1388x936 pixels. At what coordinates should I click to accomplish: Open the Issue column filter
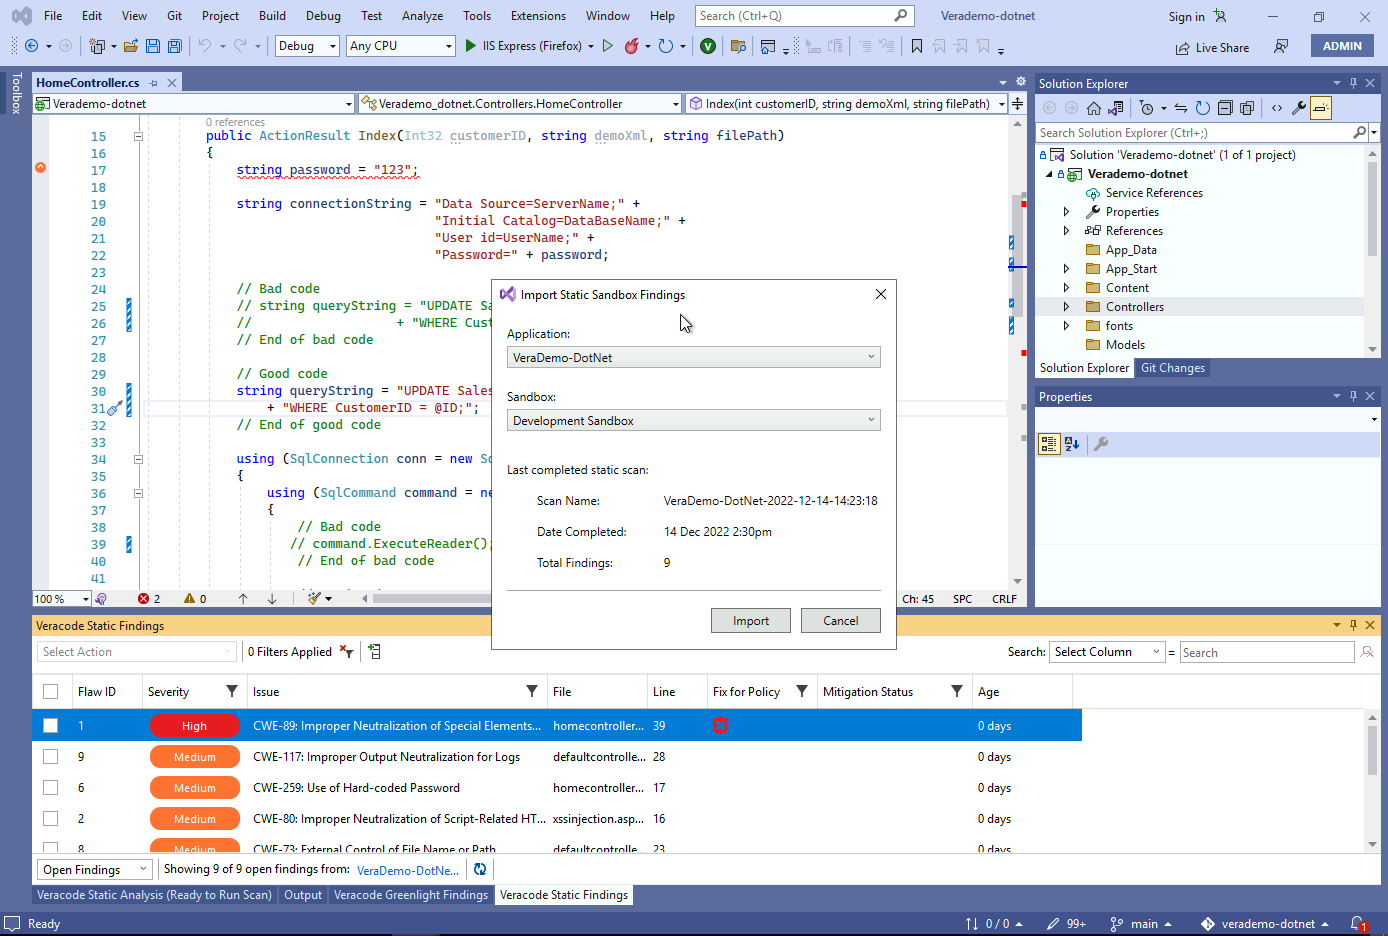tap(532, 691)
